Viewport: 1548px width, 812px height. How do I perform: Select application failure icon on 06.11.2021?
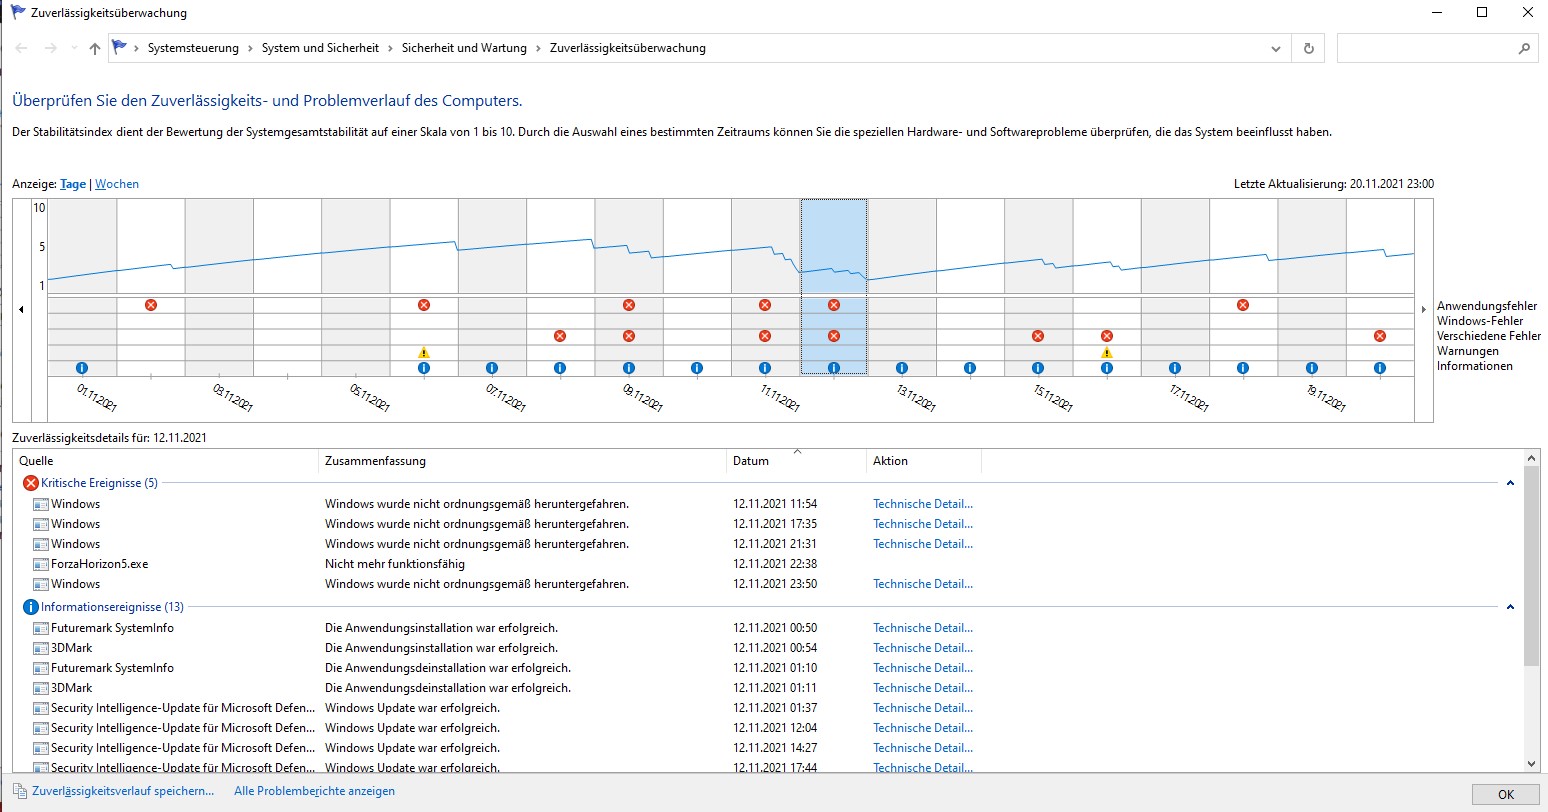coord(424,305)
